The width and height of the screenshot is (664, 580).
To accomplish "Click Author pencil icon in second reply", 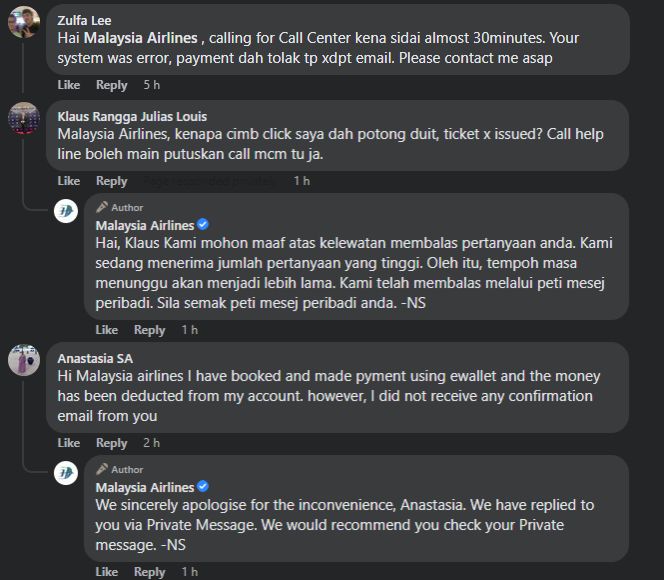I will tap(102, 469).
